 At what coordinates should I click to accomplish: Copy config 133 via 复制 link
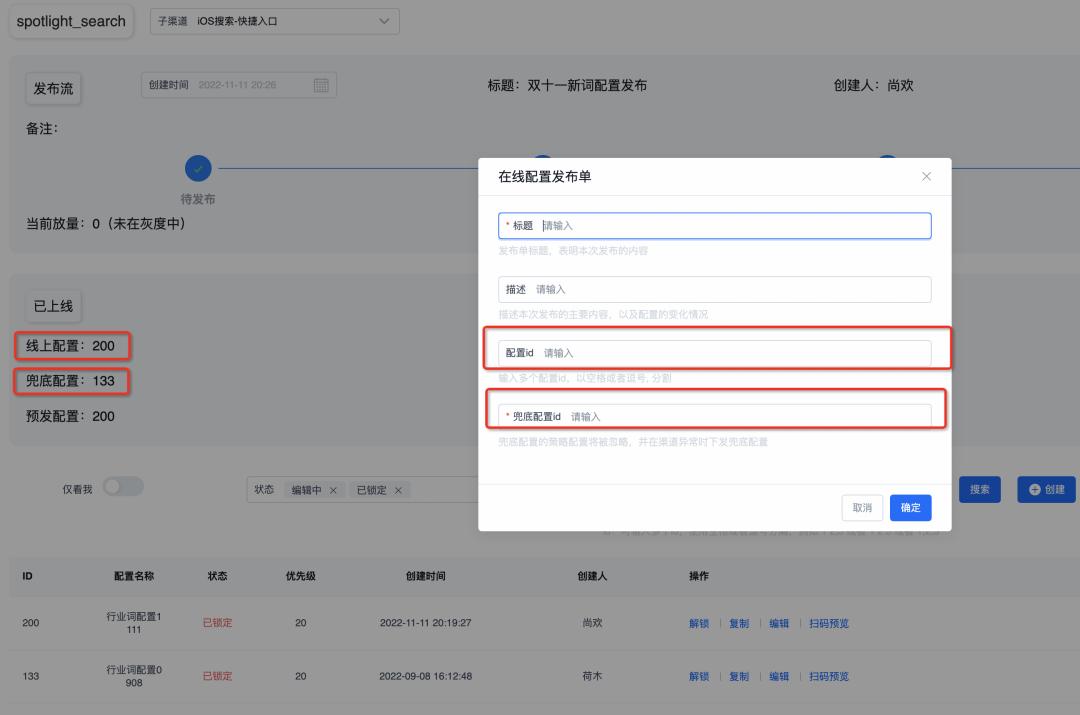739,676
